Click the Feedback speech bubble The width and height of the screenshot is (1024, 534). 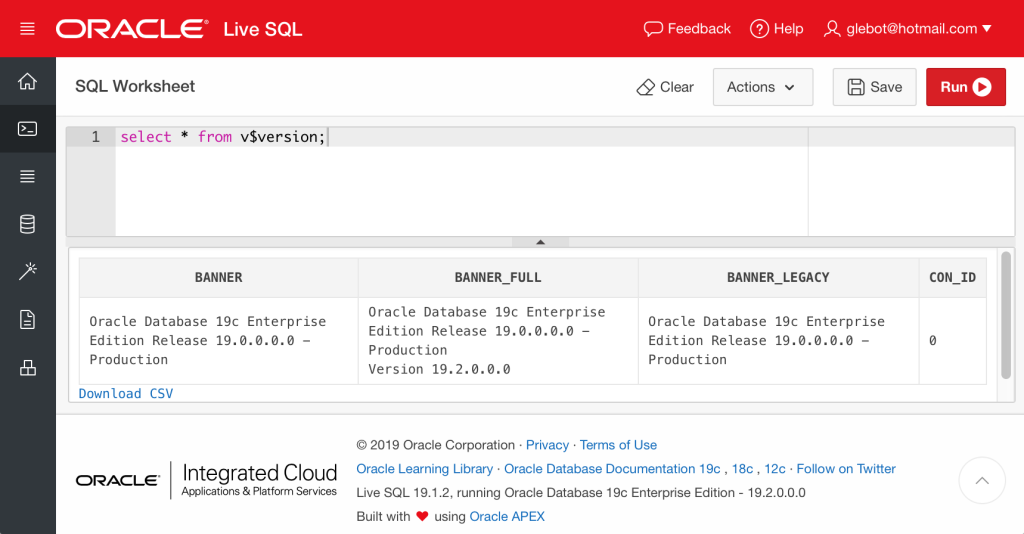687,29
